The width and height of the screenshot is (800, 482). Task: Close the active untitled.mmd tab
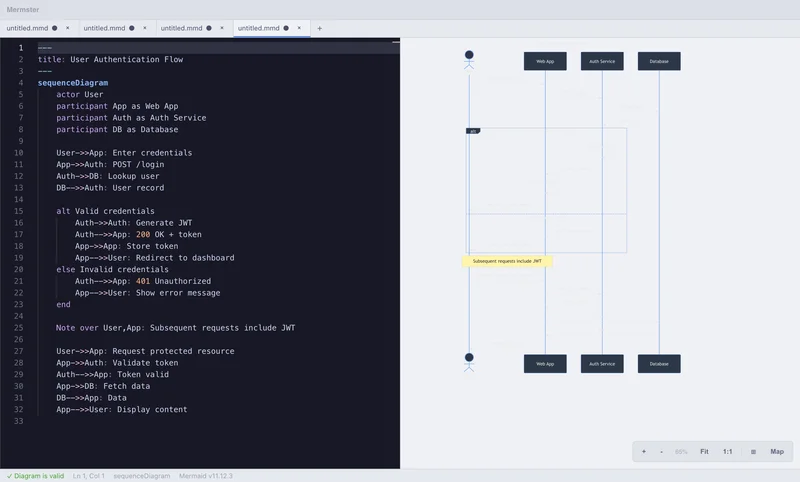pos(299,28)
